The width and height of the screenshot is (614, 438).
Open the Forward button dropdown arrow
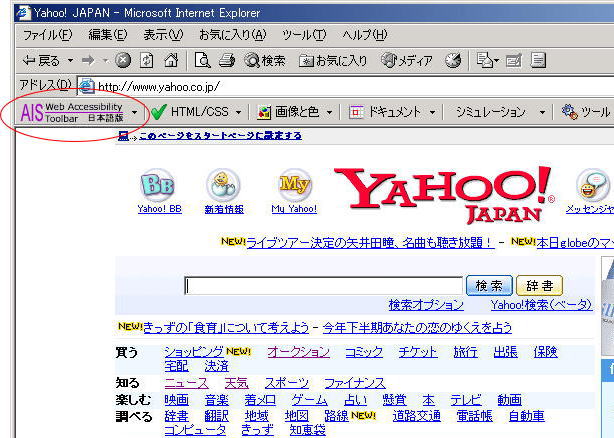tap(105, 61)
